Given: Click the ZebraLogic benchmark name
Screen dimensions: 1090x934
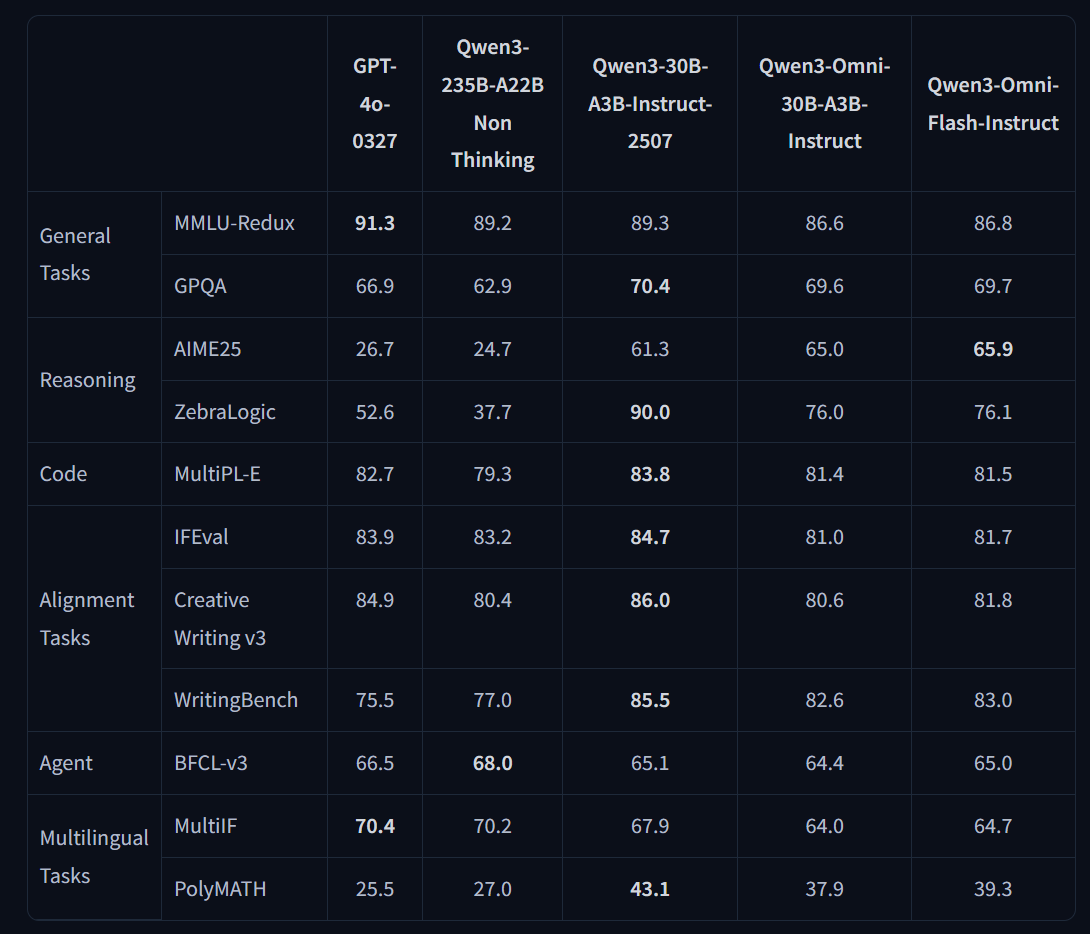Looking at the screenshot, I should point(225,412).
